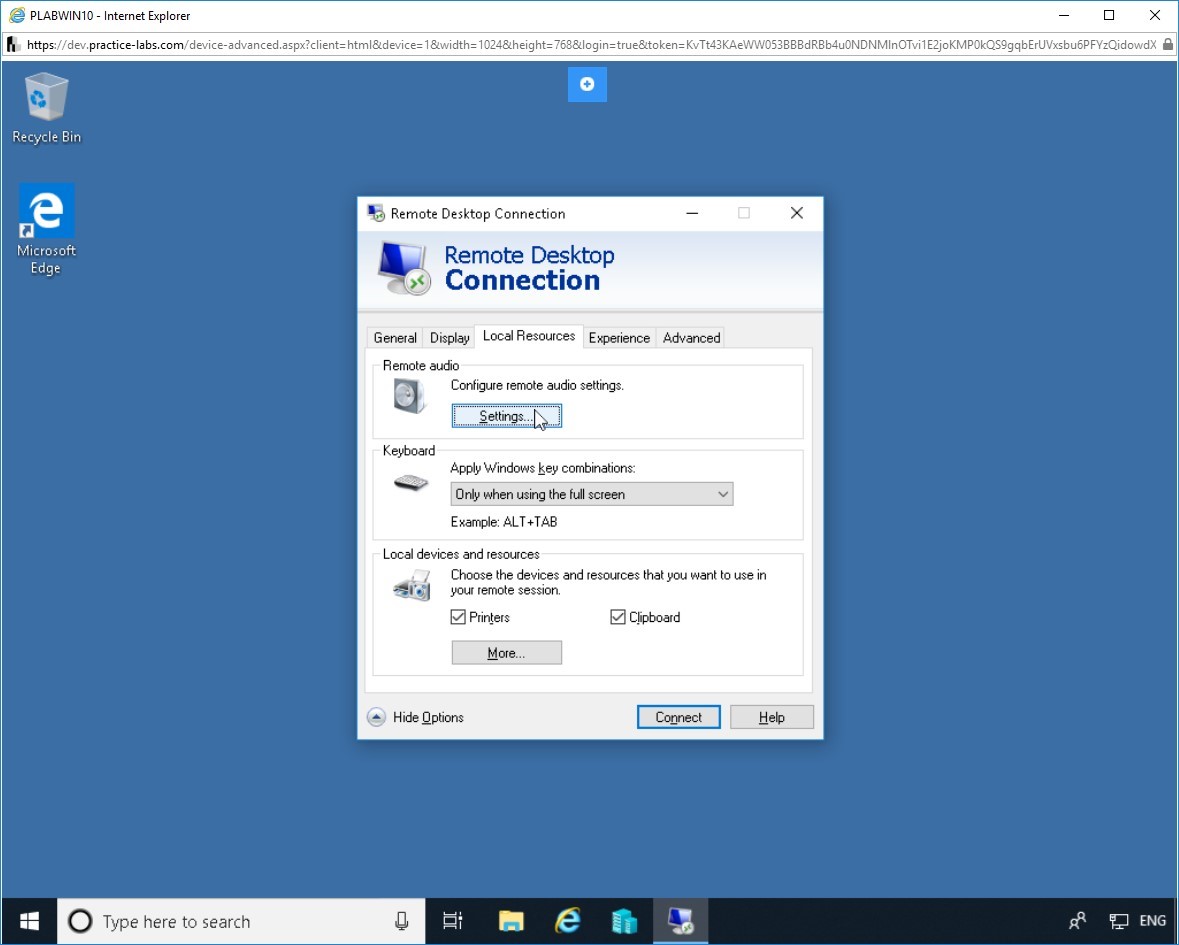The width and height of the screenshot is (1179, 945).
Task: Click the ENG language indicator
Action: point(1153,921)
